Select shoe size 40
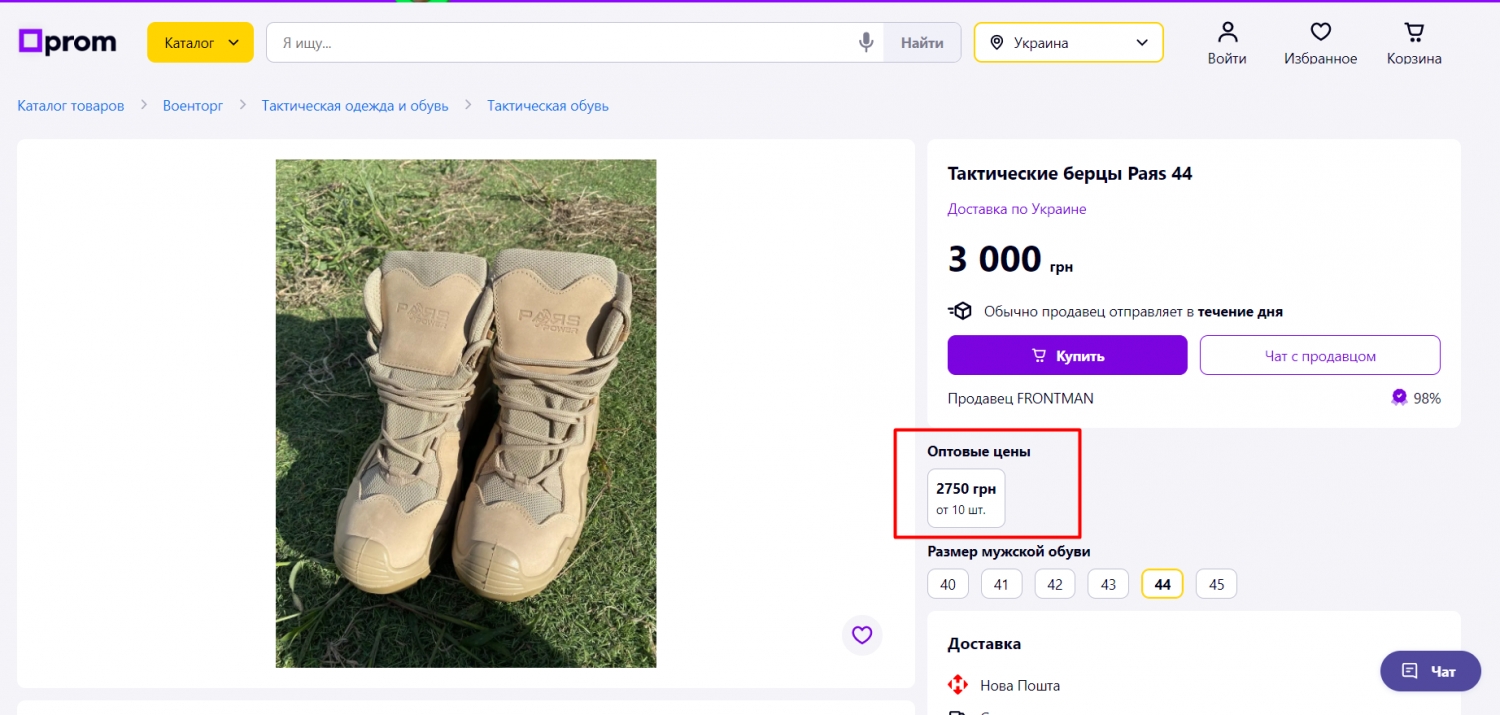 point(948,584)
